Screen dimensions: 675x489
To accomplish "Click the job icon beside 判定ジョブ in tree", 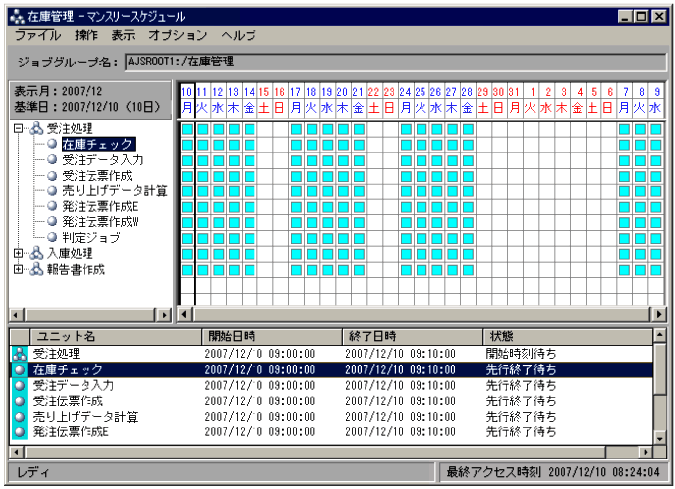I will click(x=52, y=237).
